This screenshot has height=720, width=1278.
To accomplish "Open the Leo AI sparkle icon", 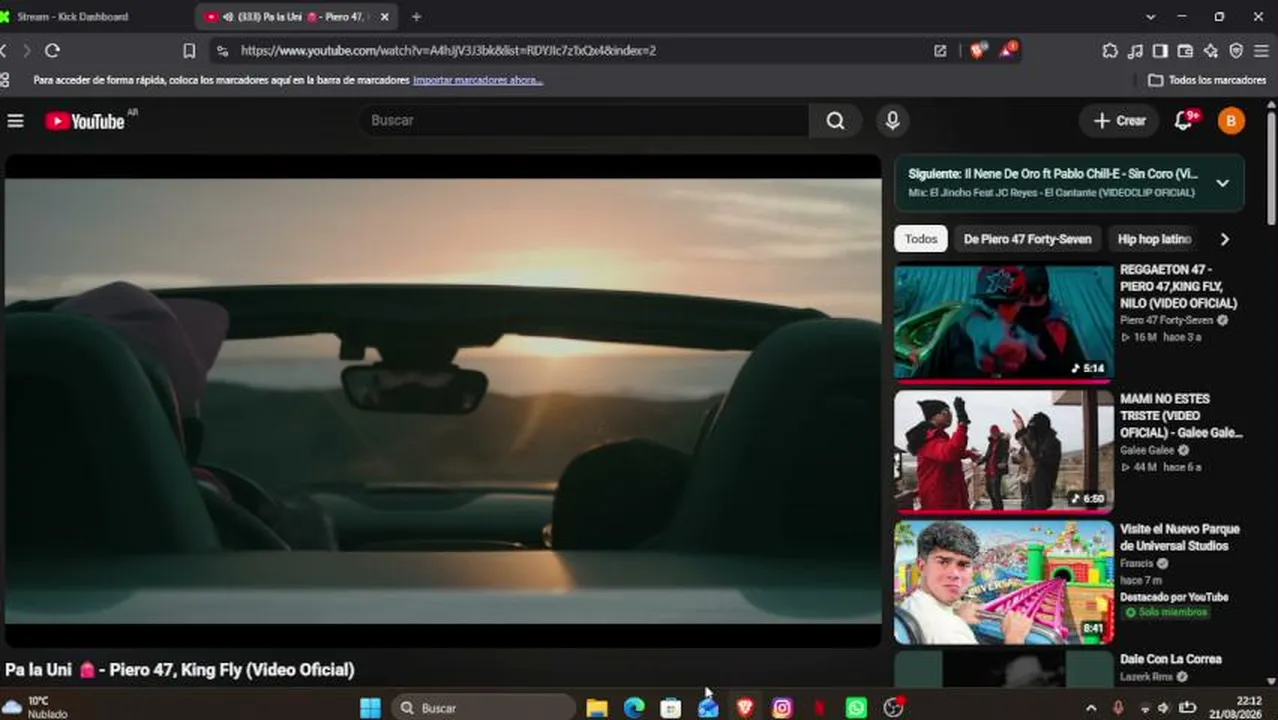I will pos(1211,50).
